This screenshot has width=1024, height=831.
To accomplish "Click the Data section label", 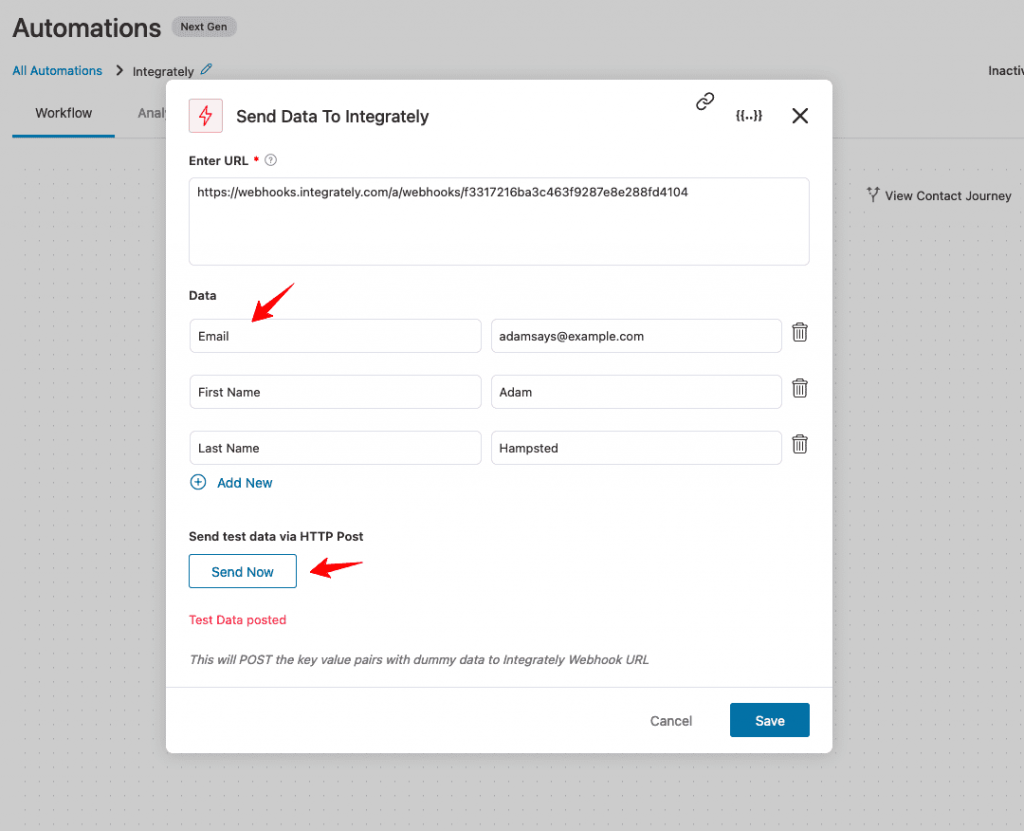I will [x=202, y=295].
